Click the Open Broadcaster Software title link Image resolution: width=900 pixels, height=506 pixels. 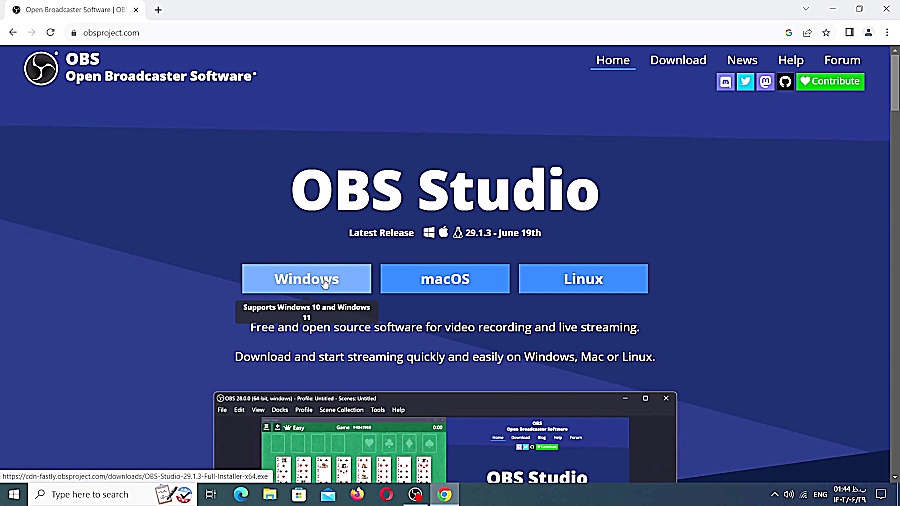(x=161, y=76)
